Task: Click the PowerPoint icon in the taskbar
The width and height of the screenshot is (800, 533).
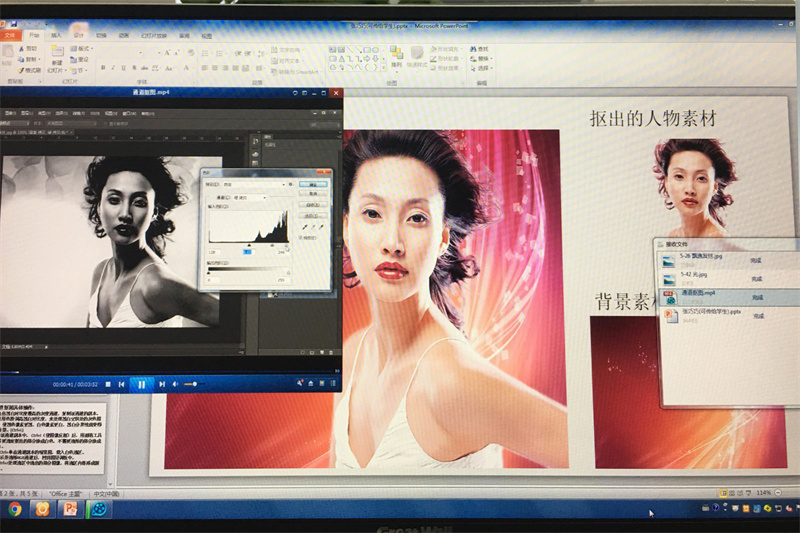Action: (x=71, y=508)
